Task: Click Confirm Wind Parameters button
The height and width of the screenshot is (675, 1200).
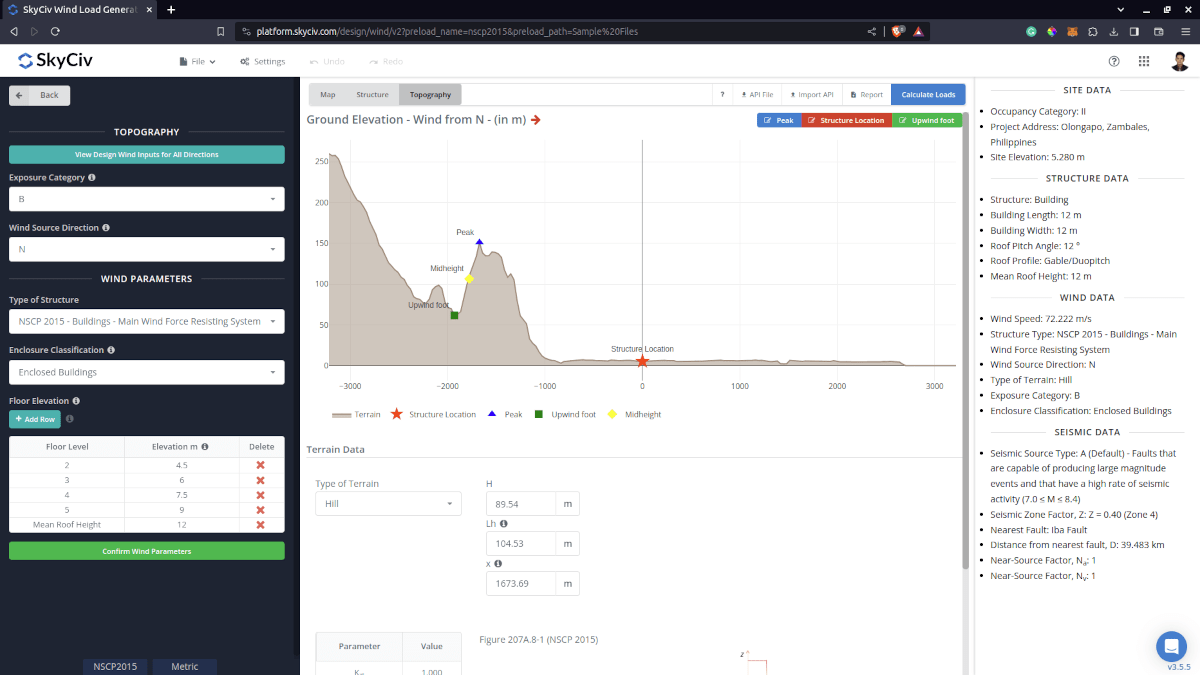Action: [x=146, y=551]
